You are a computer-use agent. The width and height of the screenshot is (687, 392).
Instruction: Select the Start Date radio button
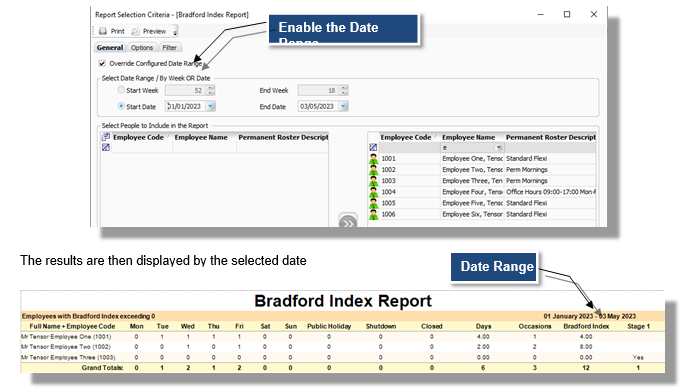[x=121, y=106]
